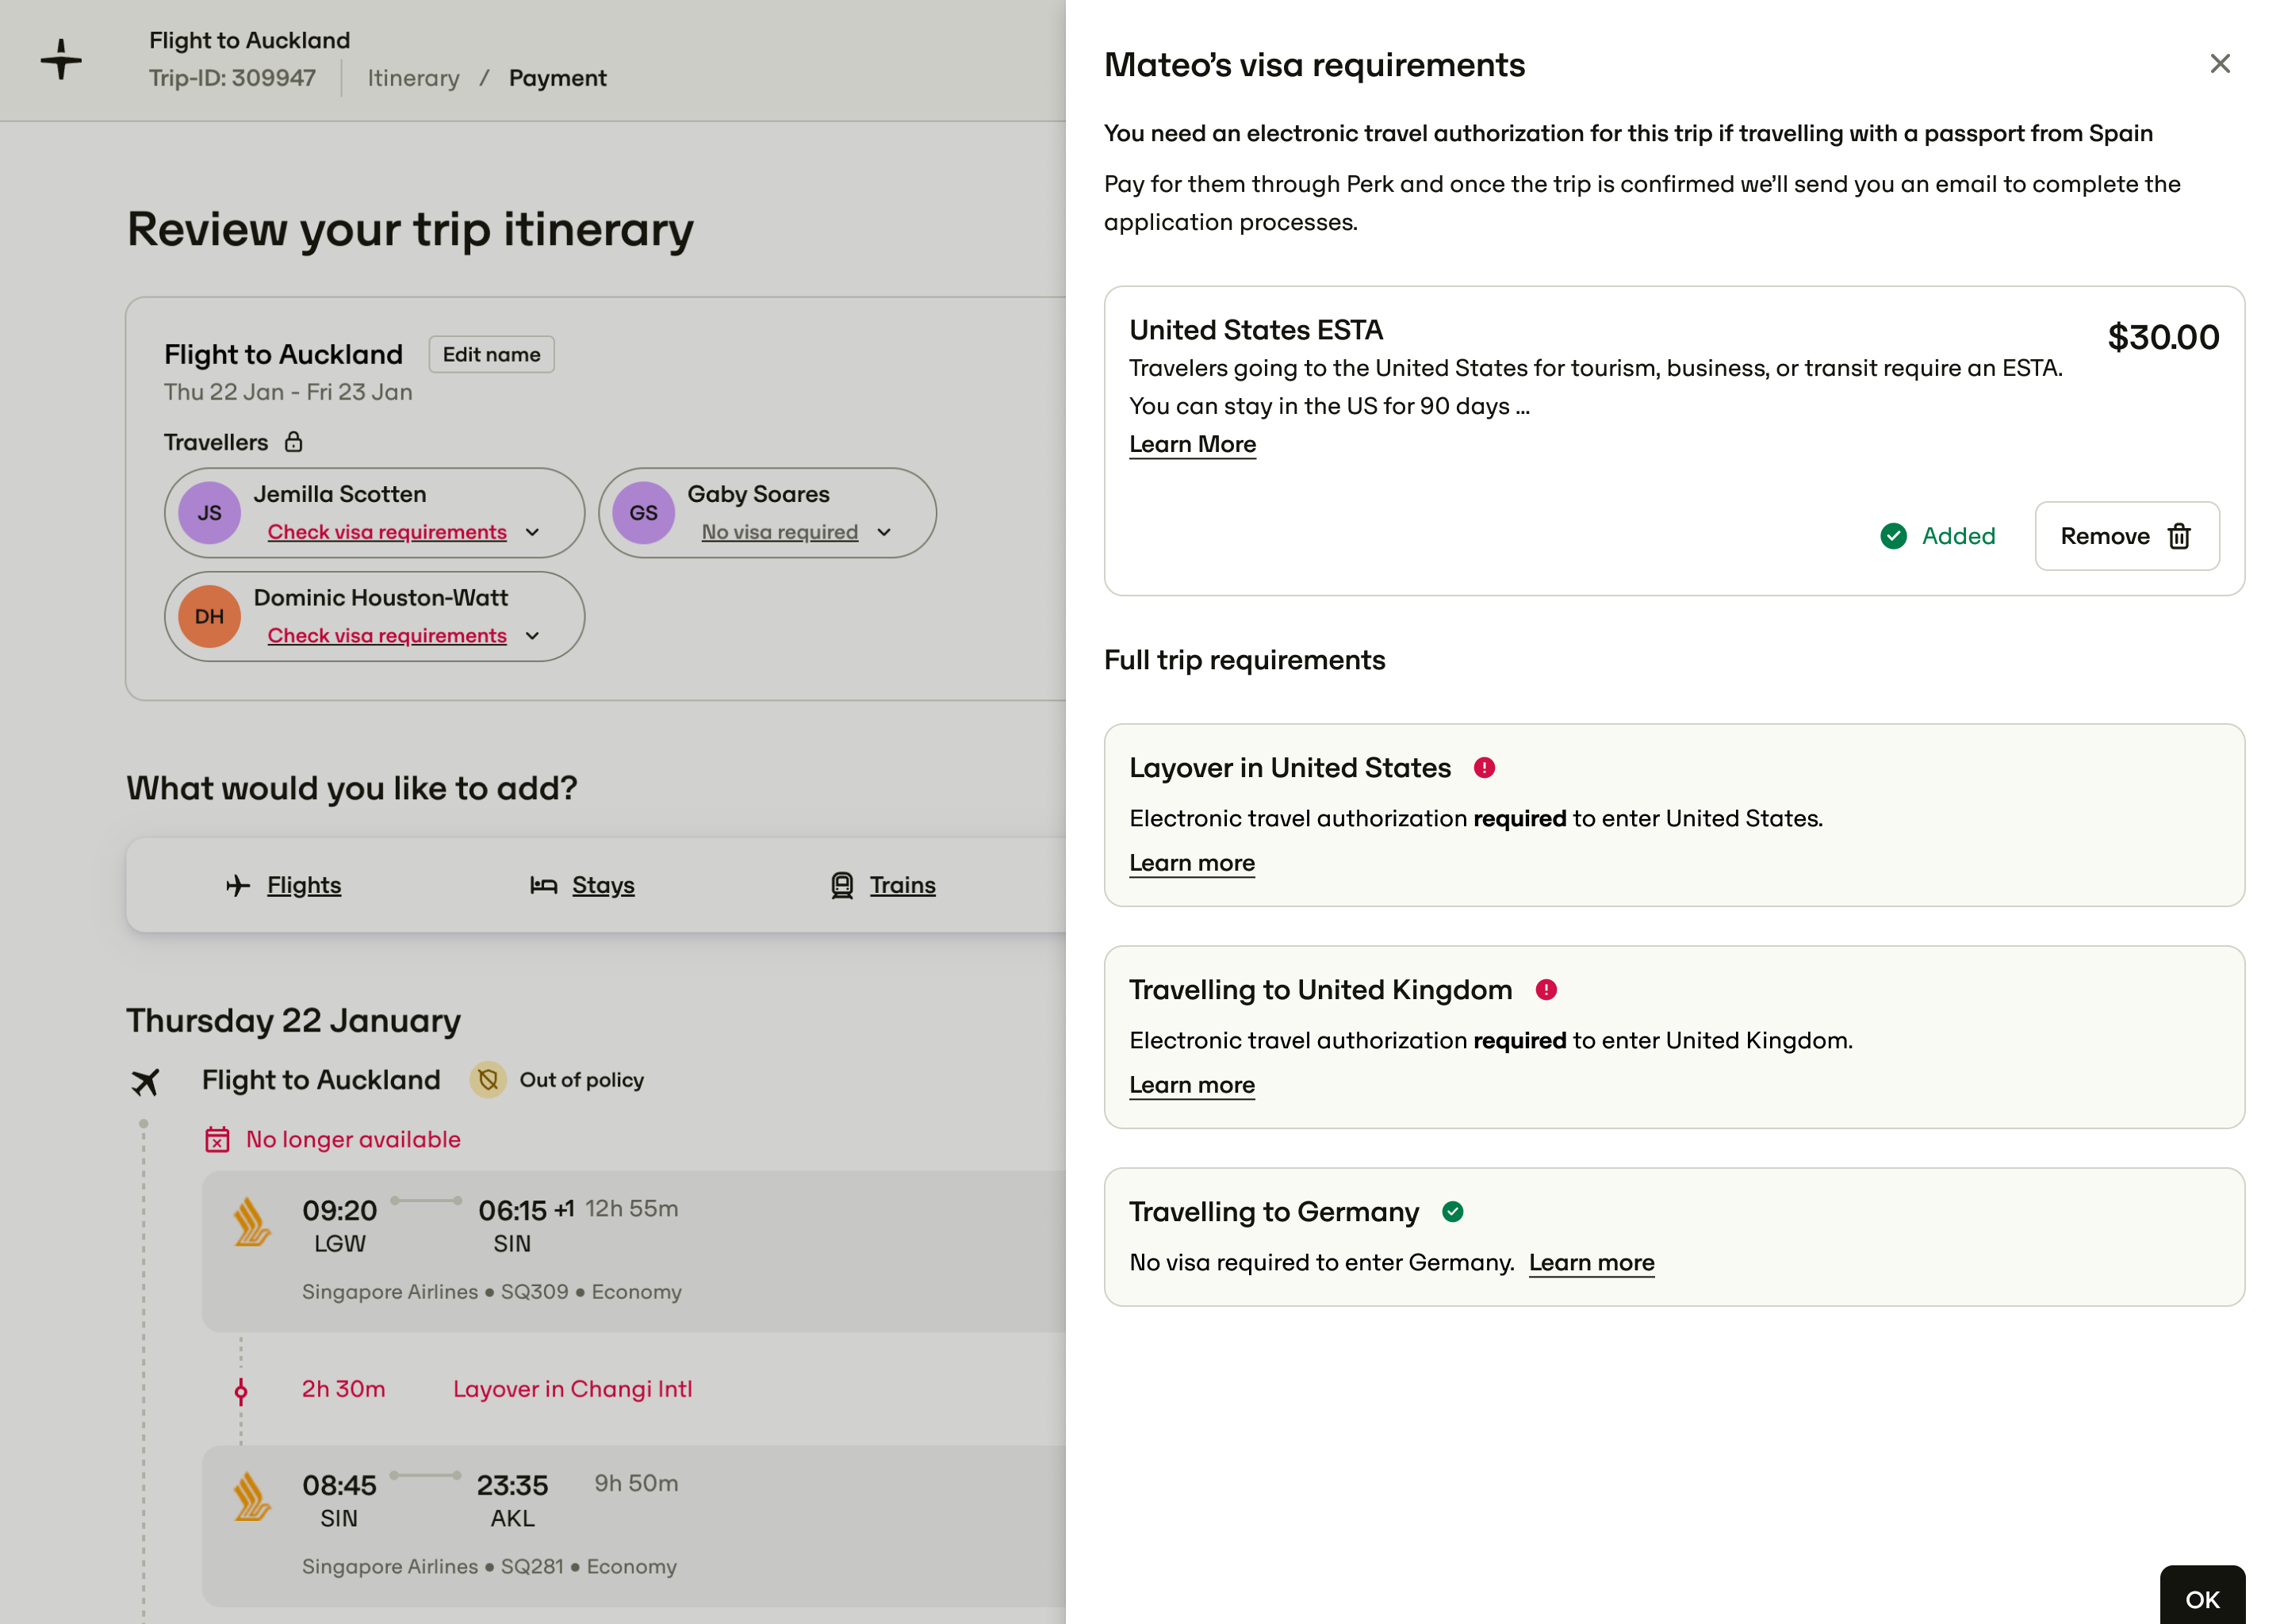Expand Jemilla Scotten's visa dropdown chevron

532,533
